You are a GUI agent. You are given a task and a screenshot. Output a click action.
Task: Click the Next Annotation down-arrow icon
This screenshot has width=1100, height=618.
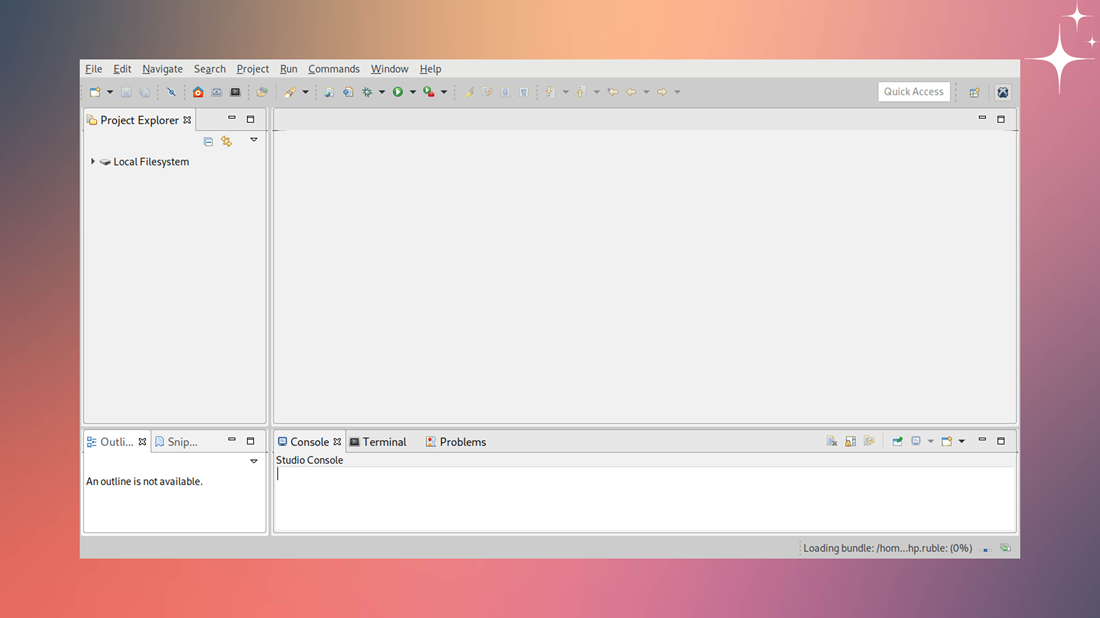tap(550, 92)
